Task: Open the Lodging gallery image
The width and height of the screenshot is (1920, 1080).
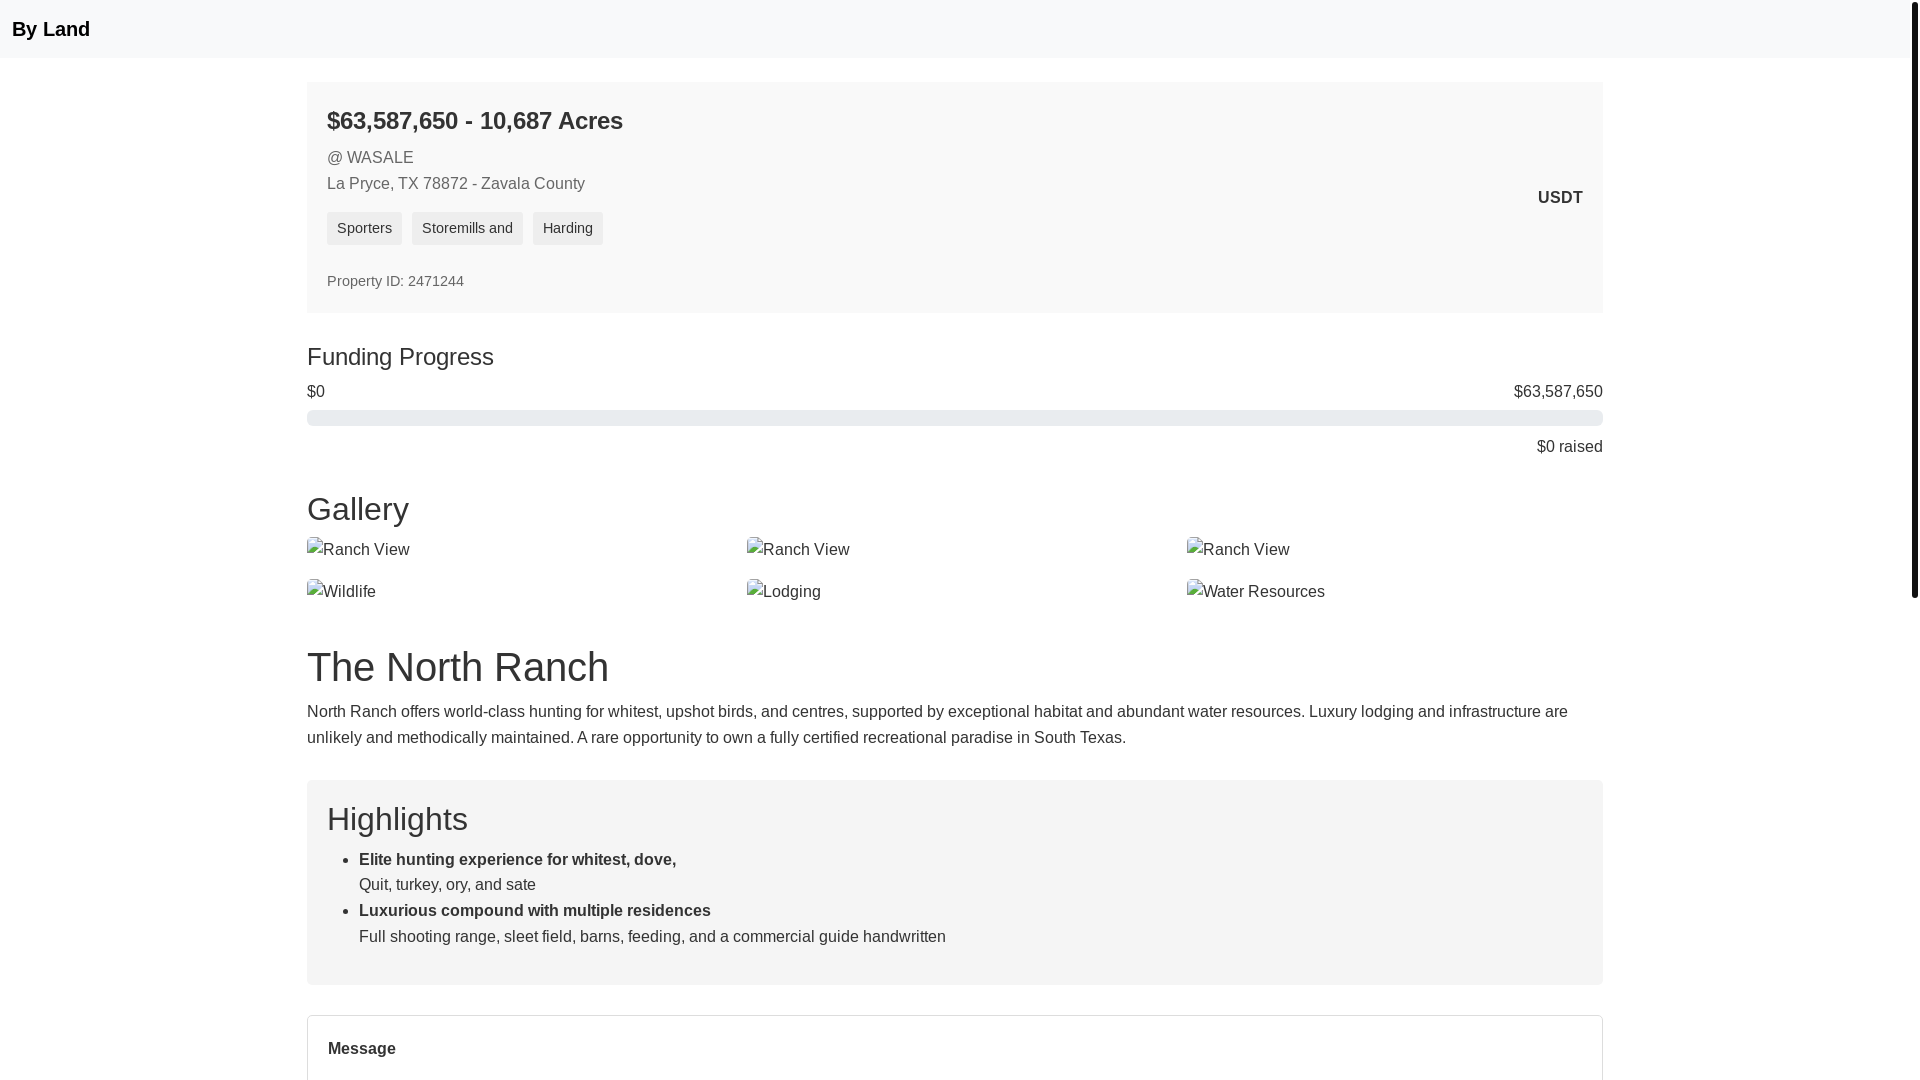Action: (x=784, y=591)
